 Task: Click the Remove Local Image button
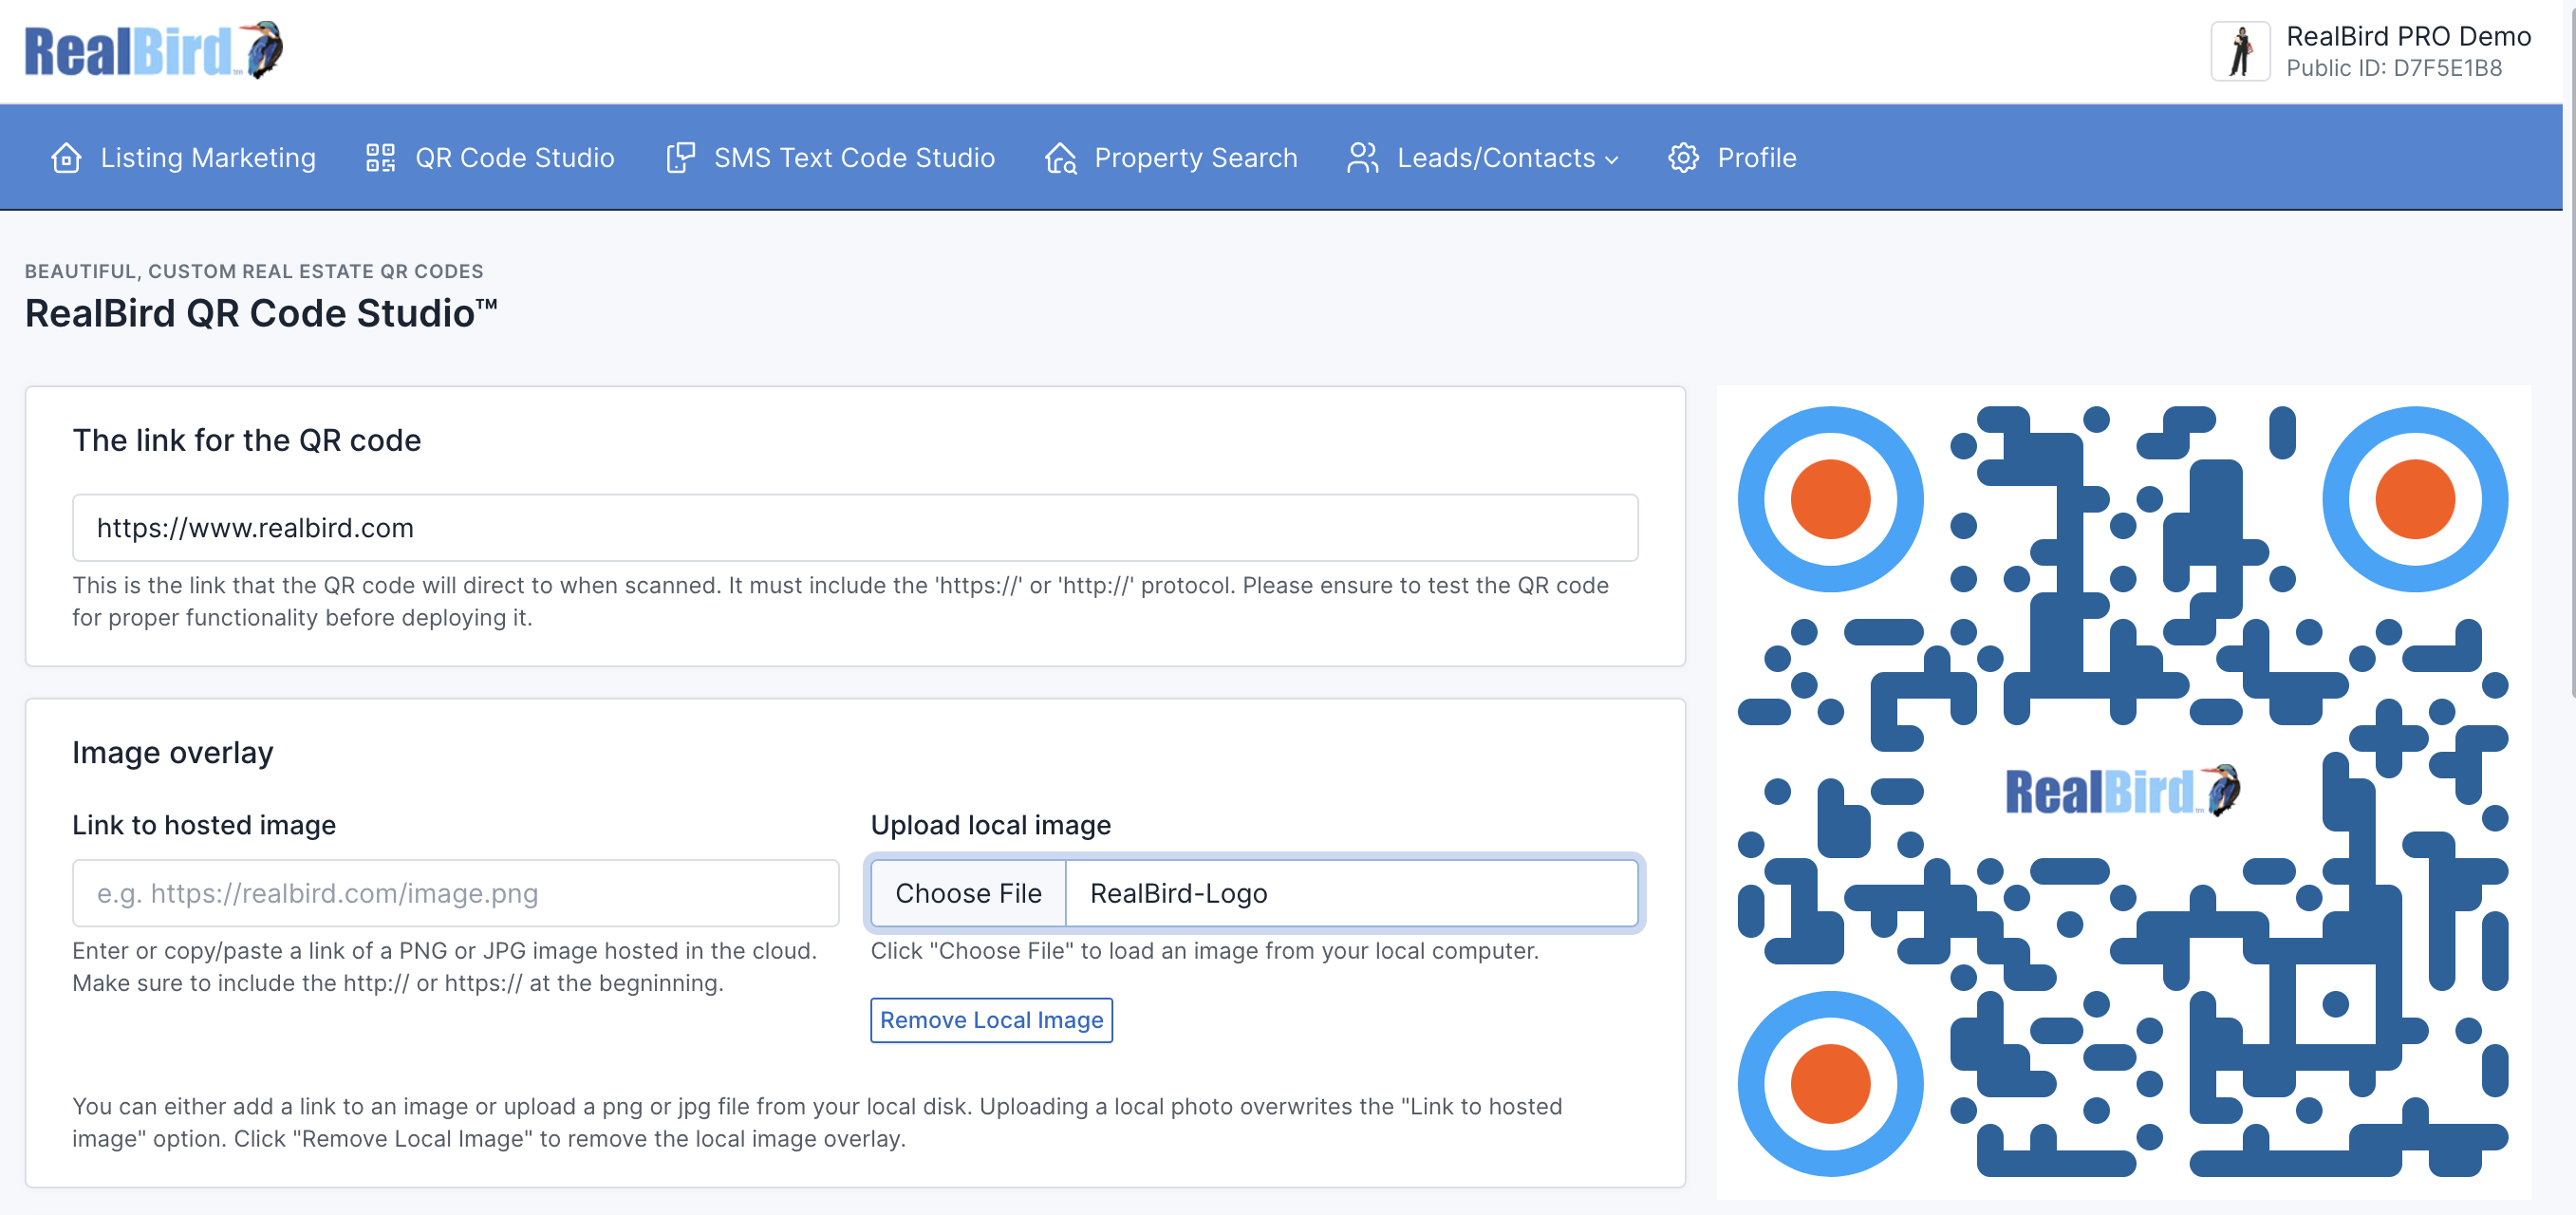[x=990, y=1020]
